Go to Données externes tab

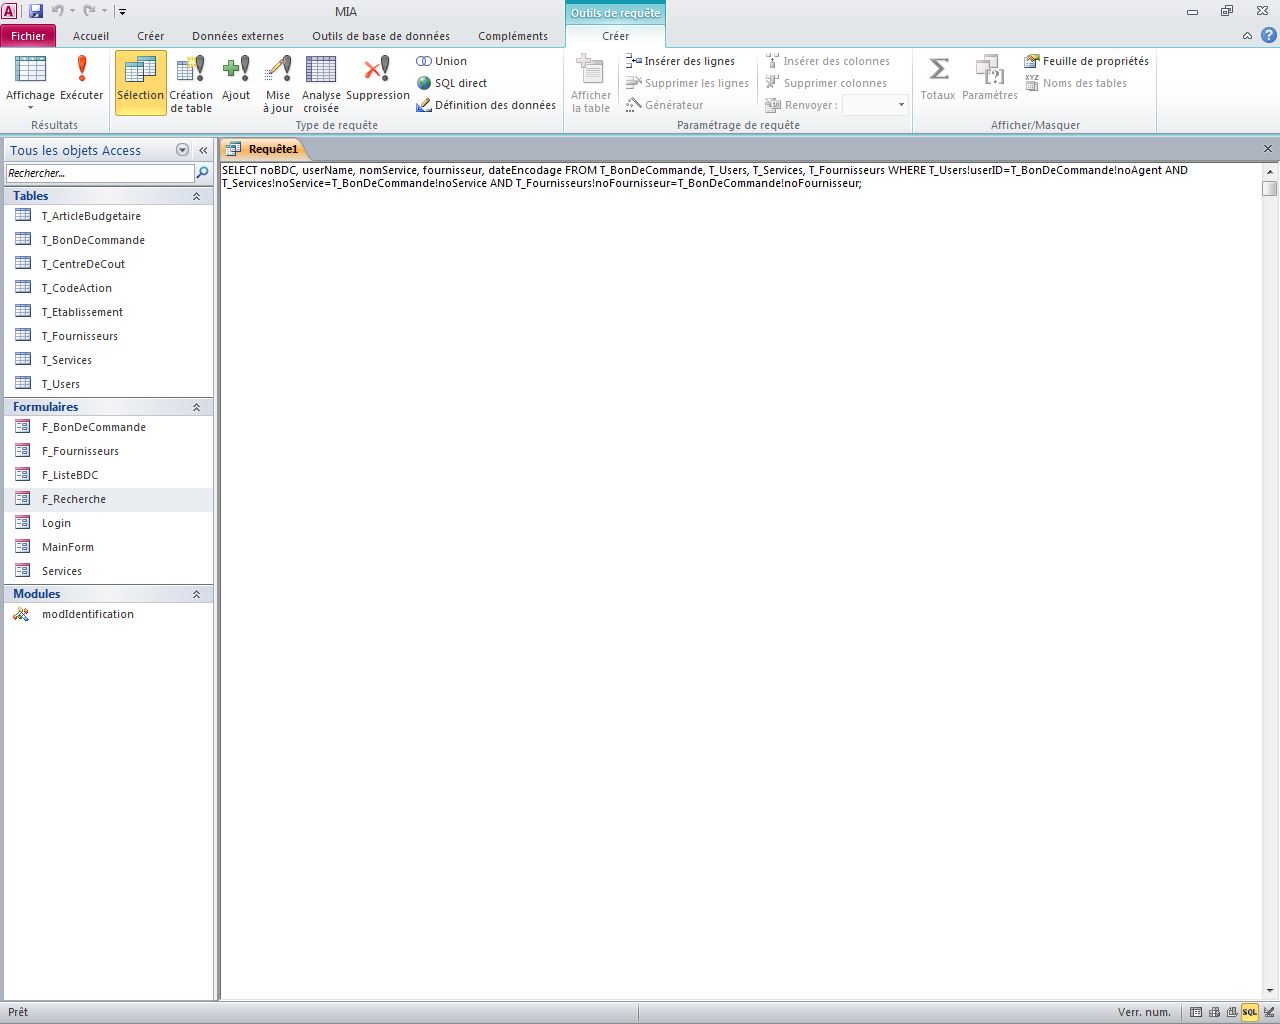(x=238, y=35)
